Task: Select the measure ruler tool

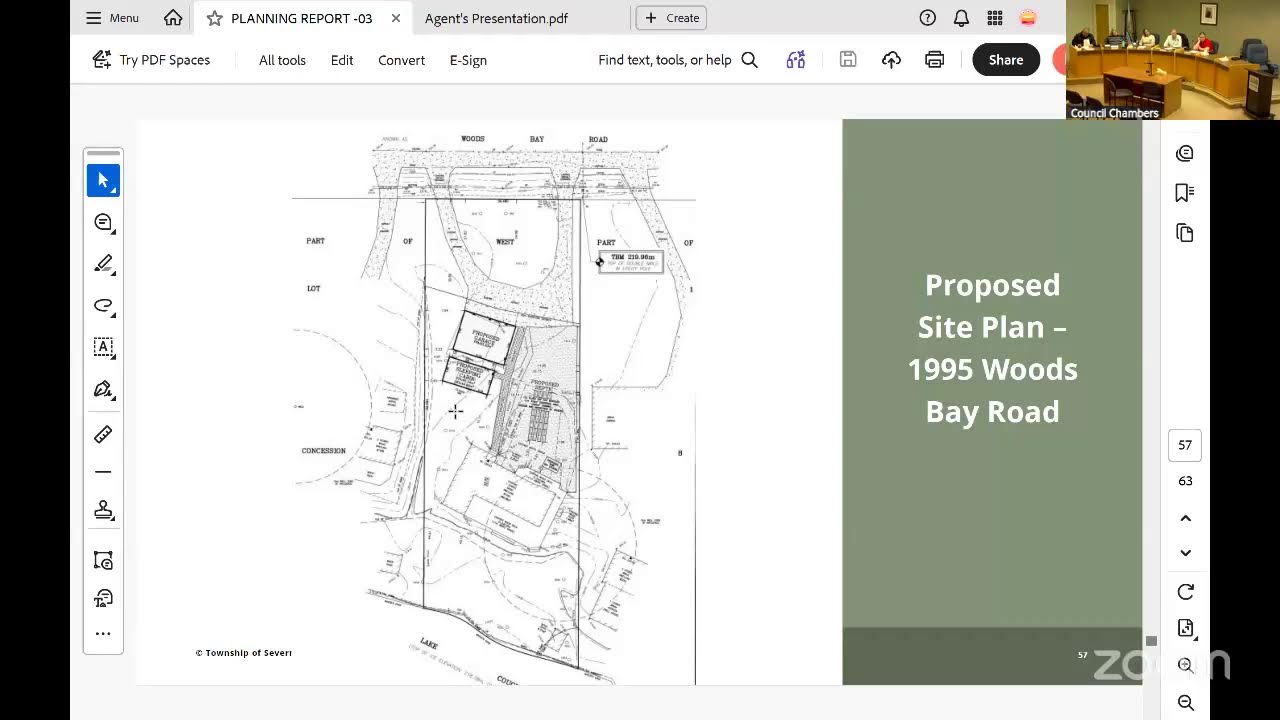Action: click(103, 434)
